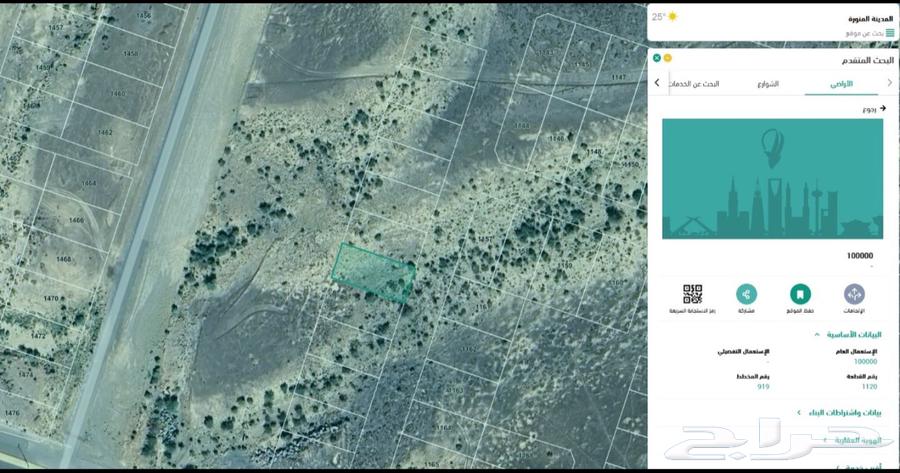Click the plot number 1120 link

(x=869, y=386)
